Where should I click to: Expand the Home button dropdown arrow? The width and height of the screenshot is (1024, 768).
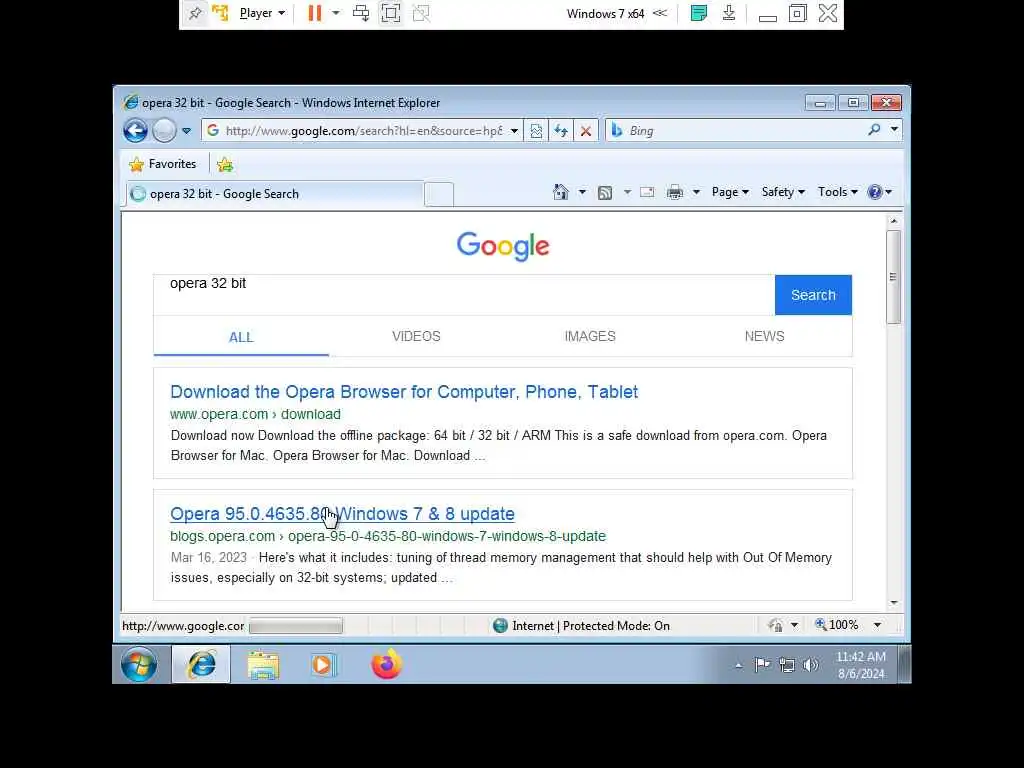[582, 192]
